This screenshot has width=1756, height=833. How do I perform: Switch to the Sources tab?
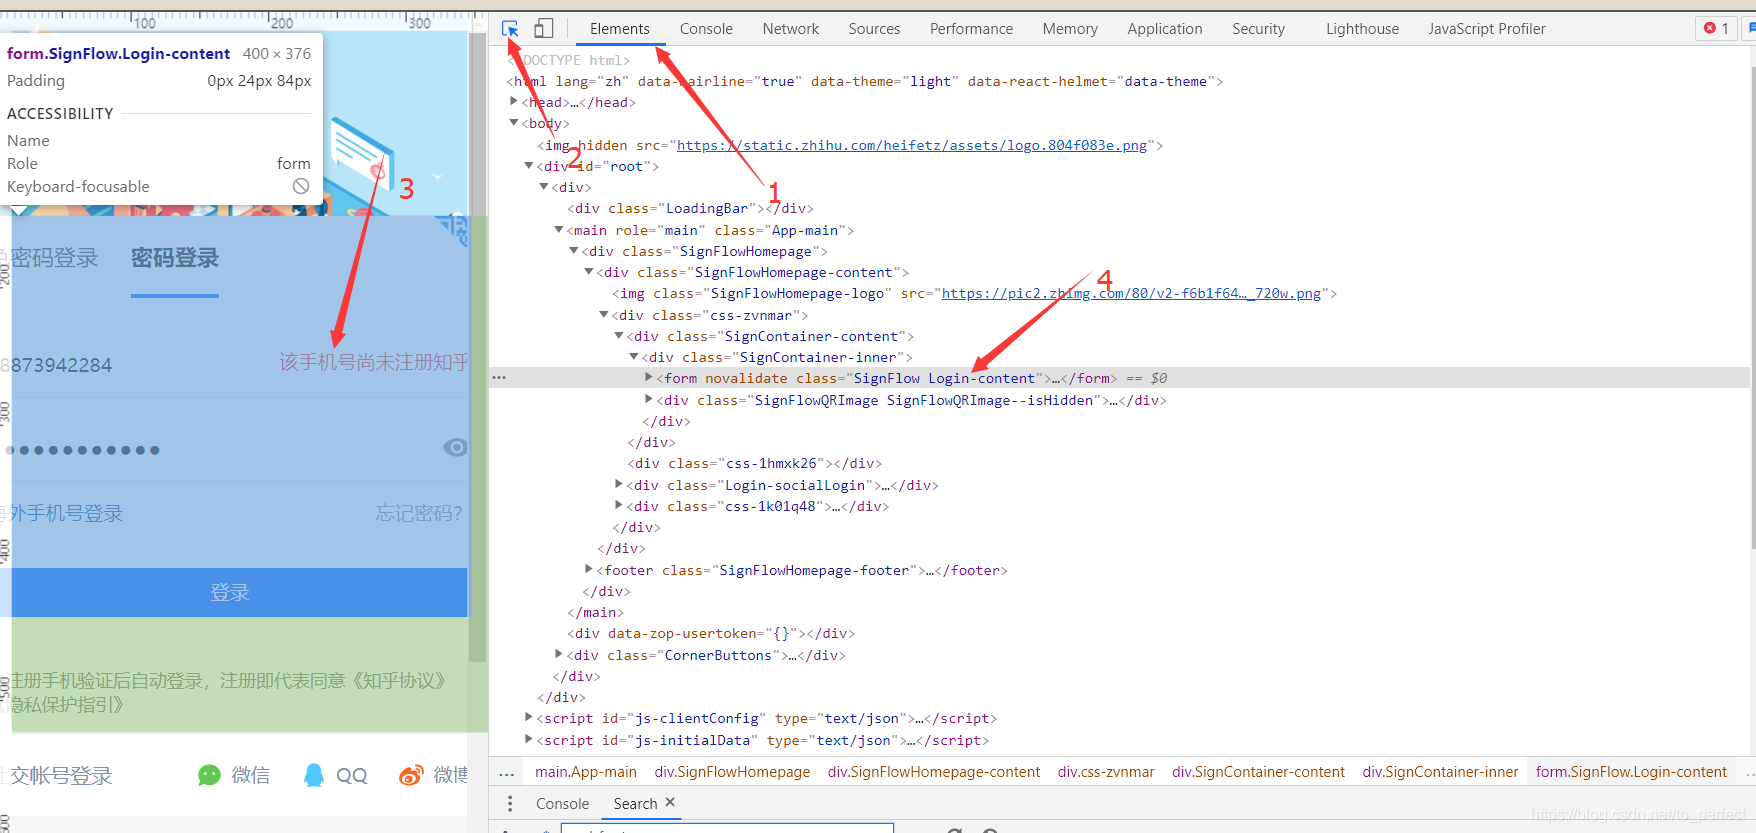tap(874, 29)
